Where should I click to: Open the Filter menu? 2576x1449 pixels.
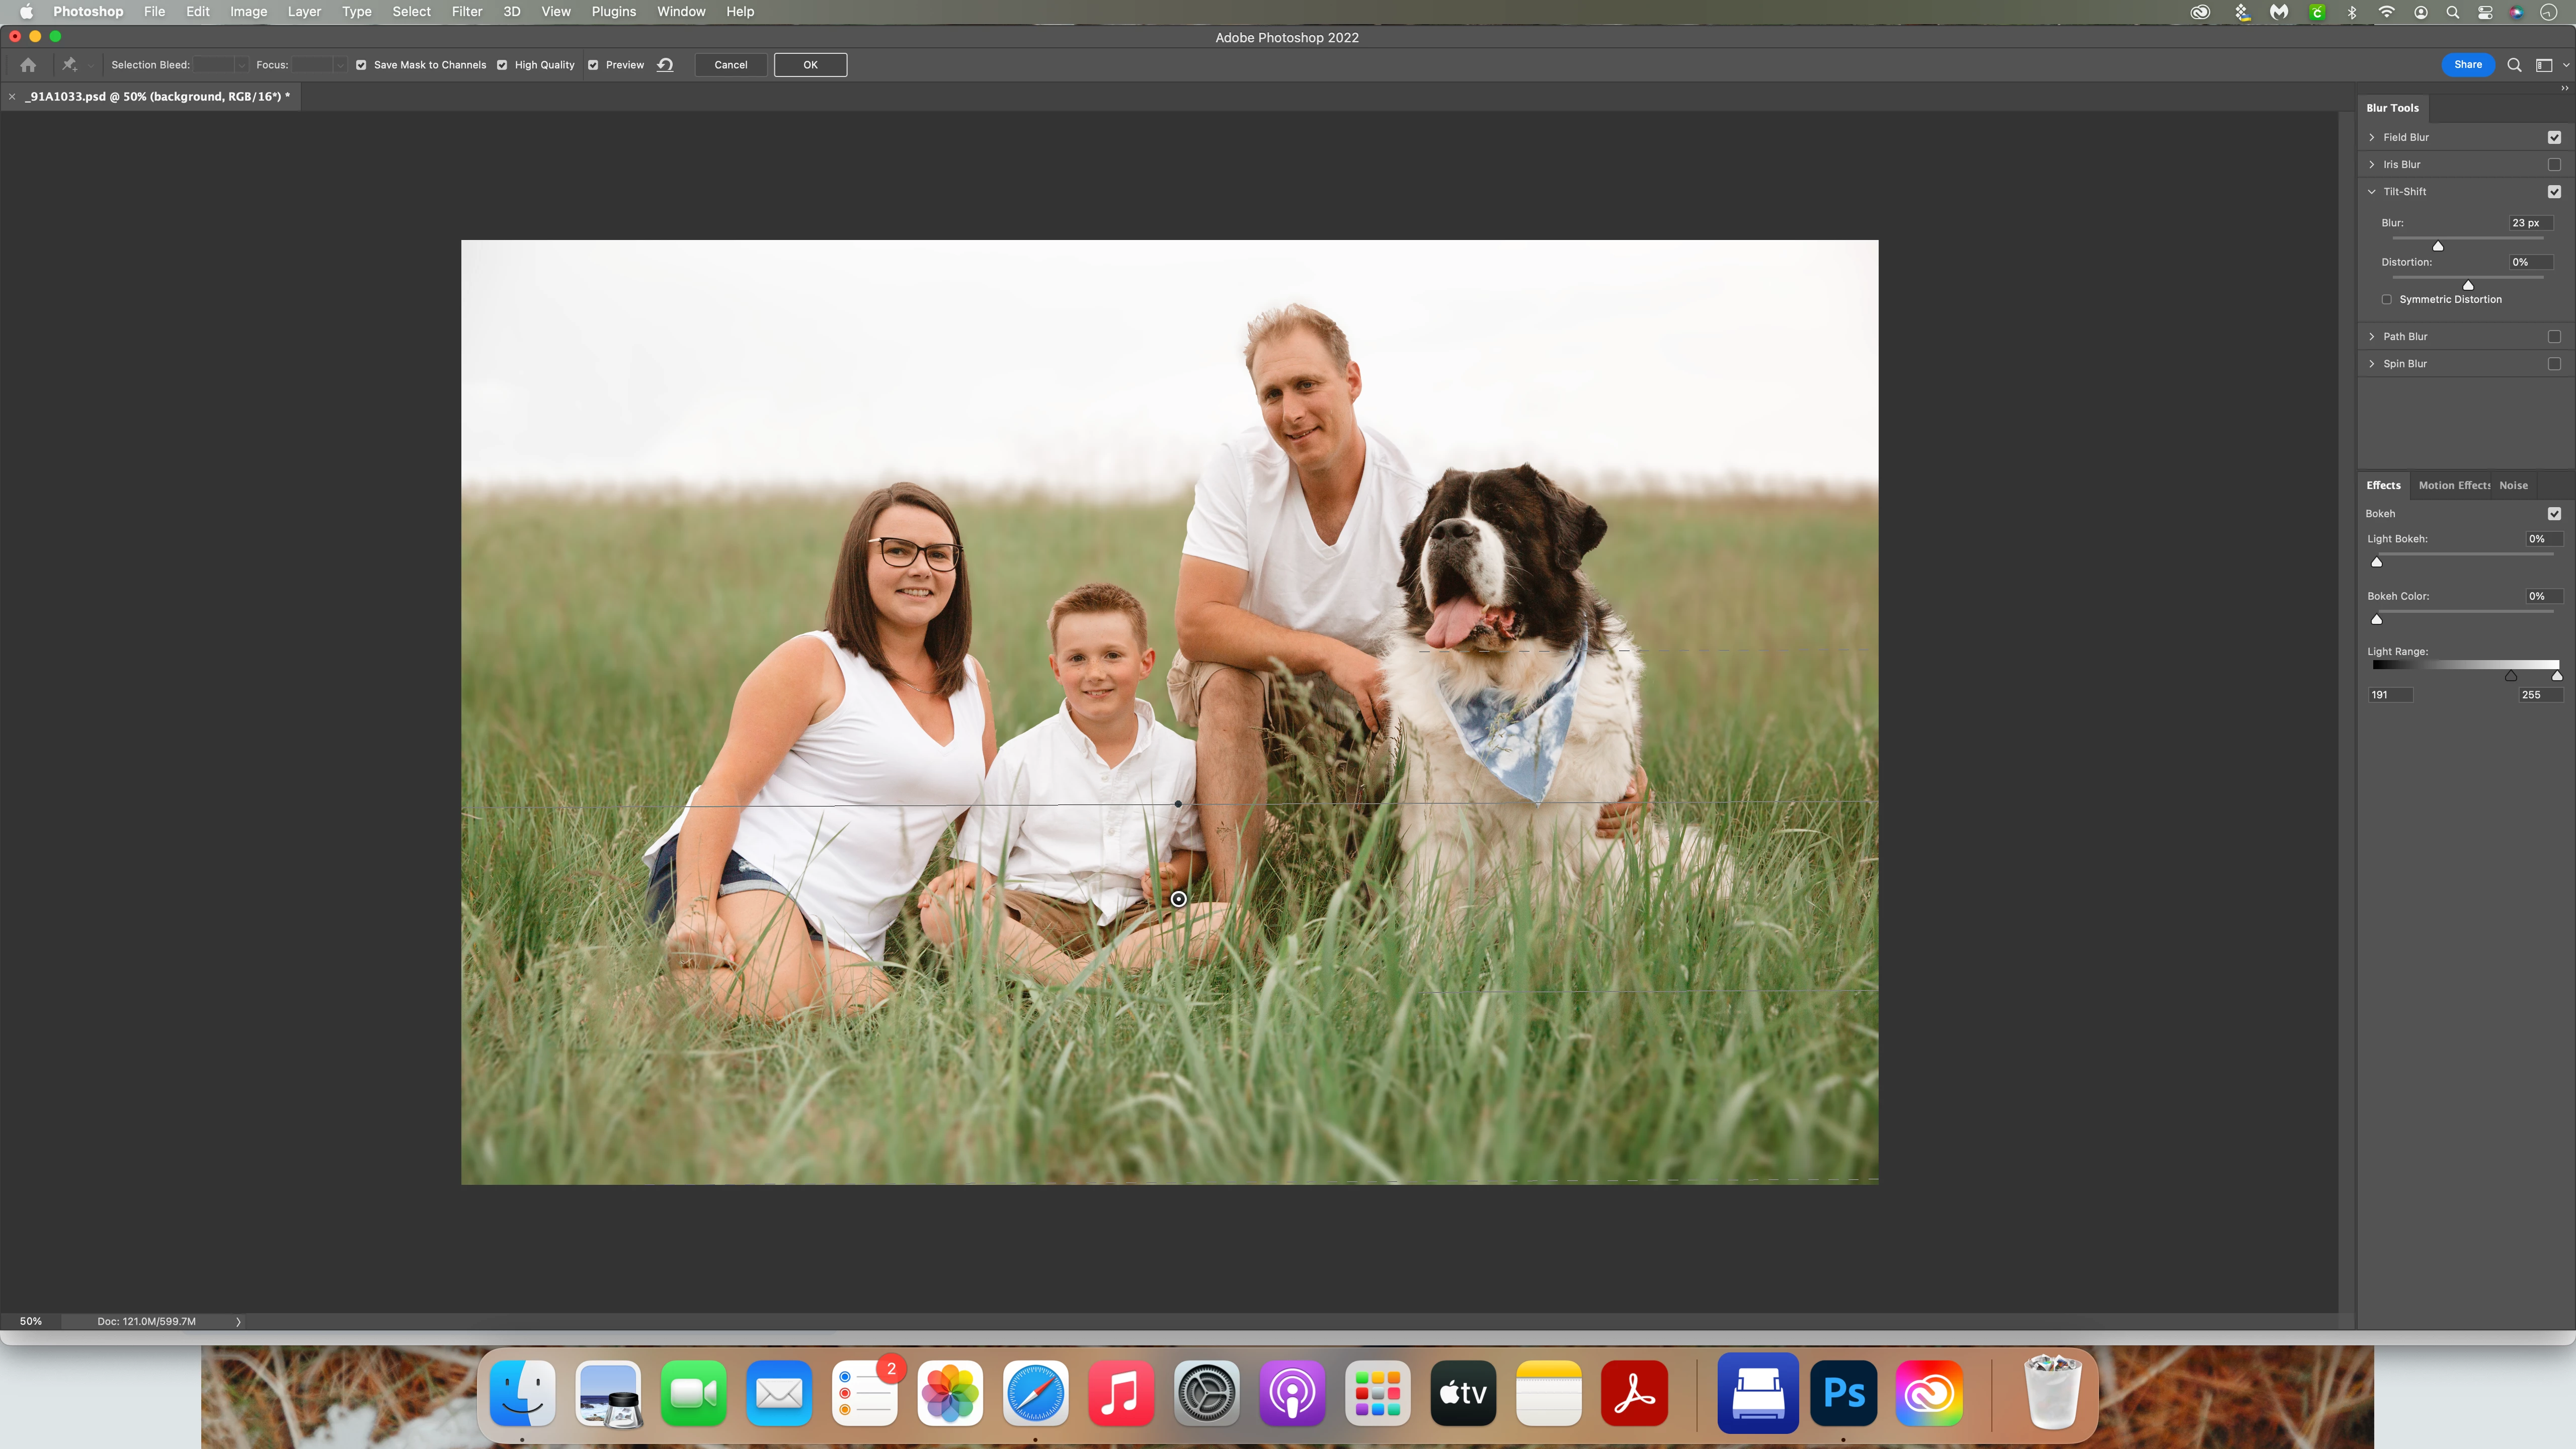[x=466, y=11]
